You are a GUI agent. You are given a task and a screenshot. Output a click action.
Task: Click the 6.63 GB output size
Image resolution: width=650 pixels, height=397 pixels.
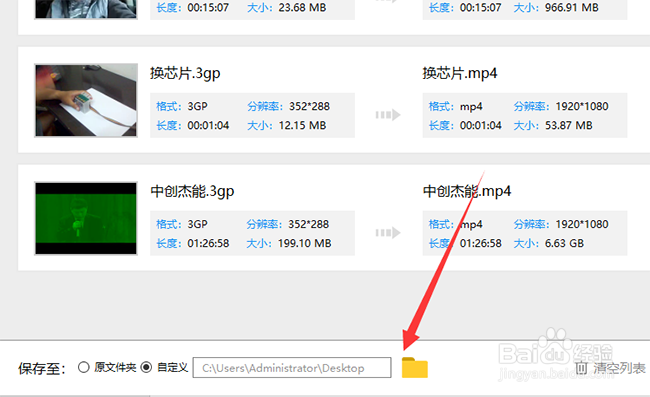(564, 243)
